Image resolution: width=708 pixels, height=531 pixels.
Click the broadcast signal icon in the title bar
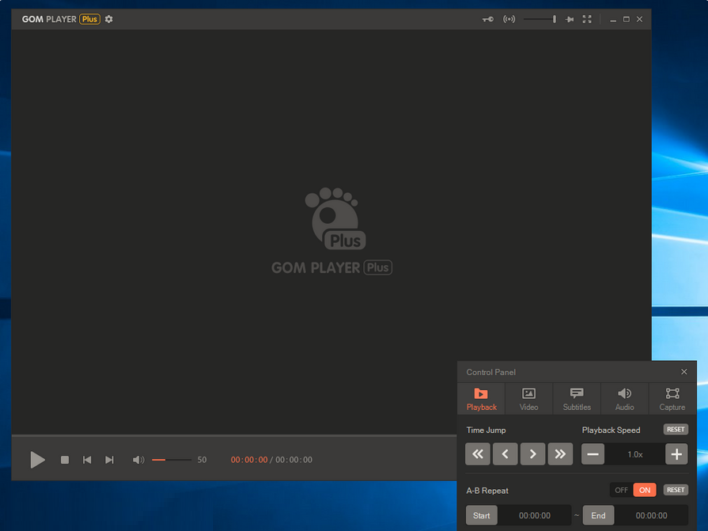[509, 19]
